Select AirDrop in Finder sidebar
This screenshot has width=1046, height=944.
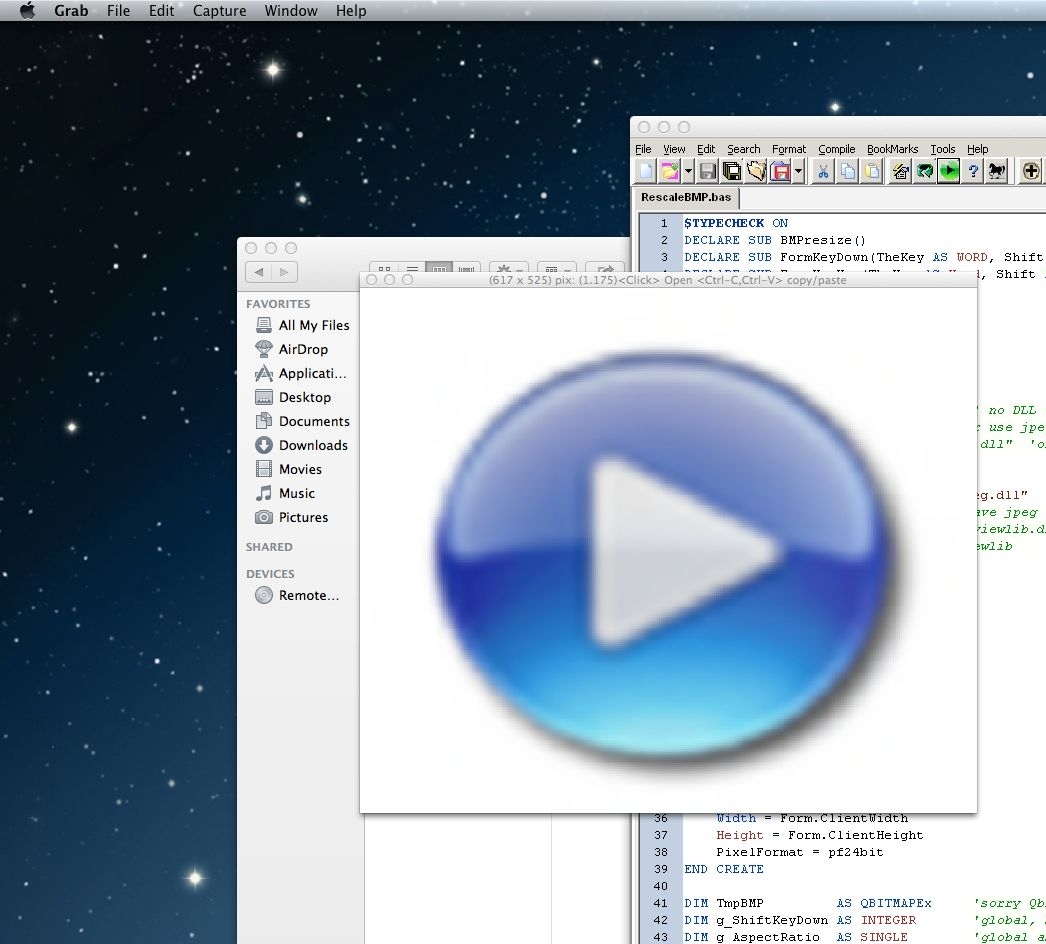coord(292,350)
